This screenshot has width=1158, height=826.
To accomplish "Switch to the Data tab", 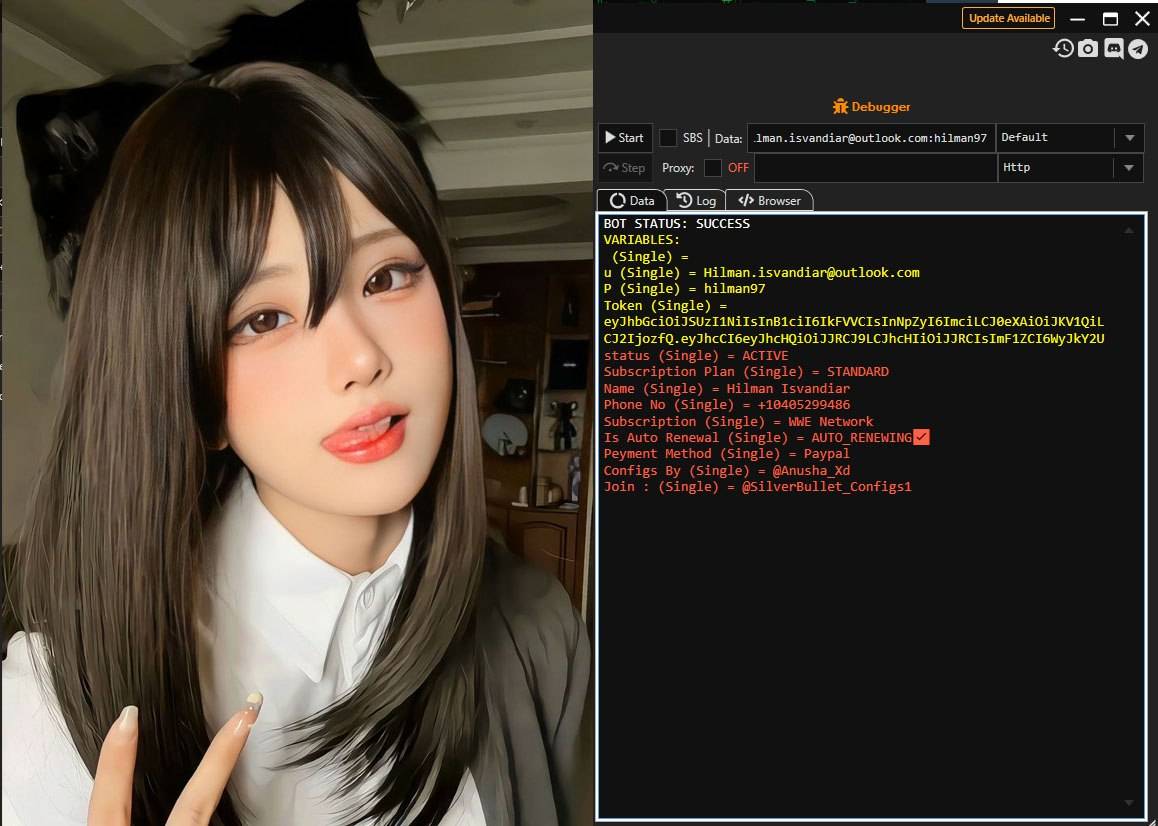I will click(632, 200).
